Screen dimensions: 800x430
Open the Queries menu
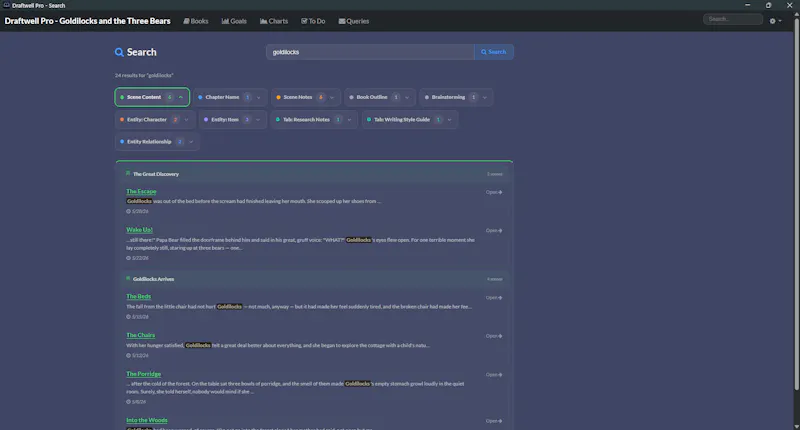354,21
